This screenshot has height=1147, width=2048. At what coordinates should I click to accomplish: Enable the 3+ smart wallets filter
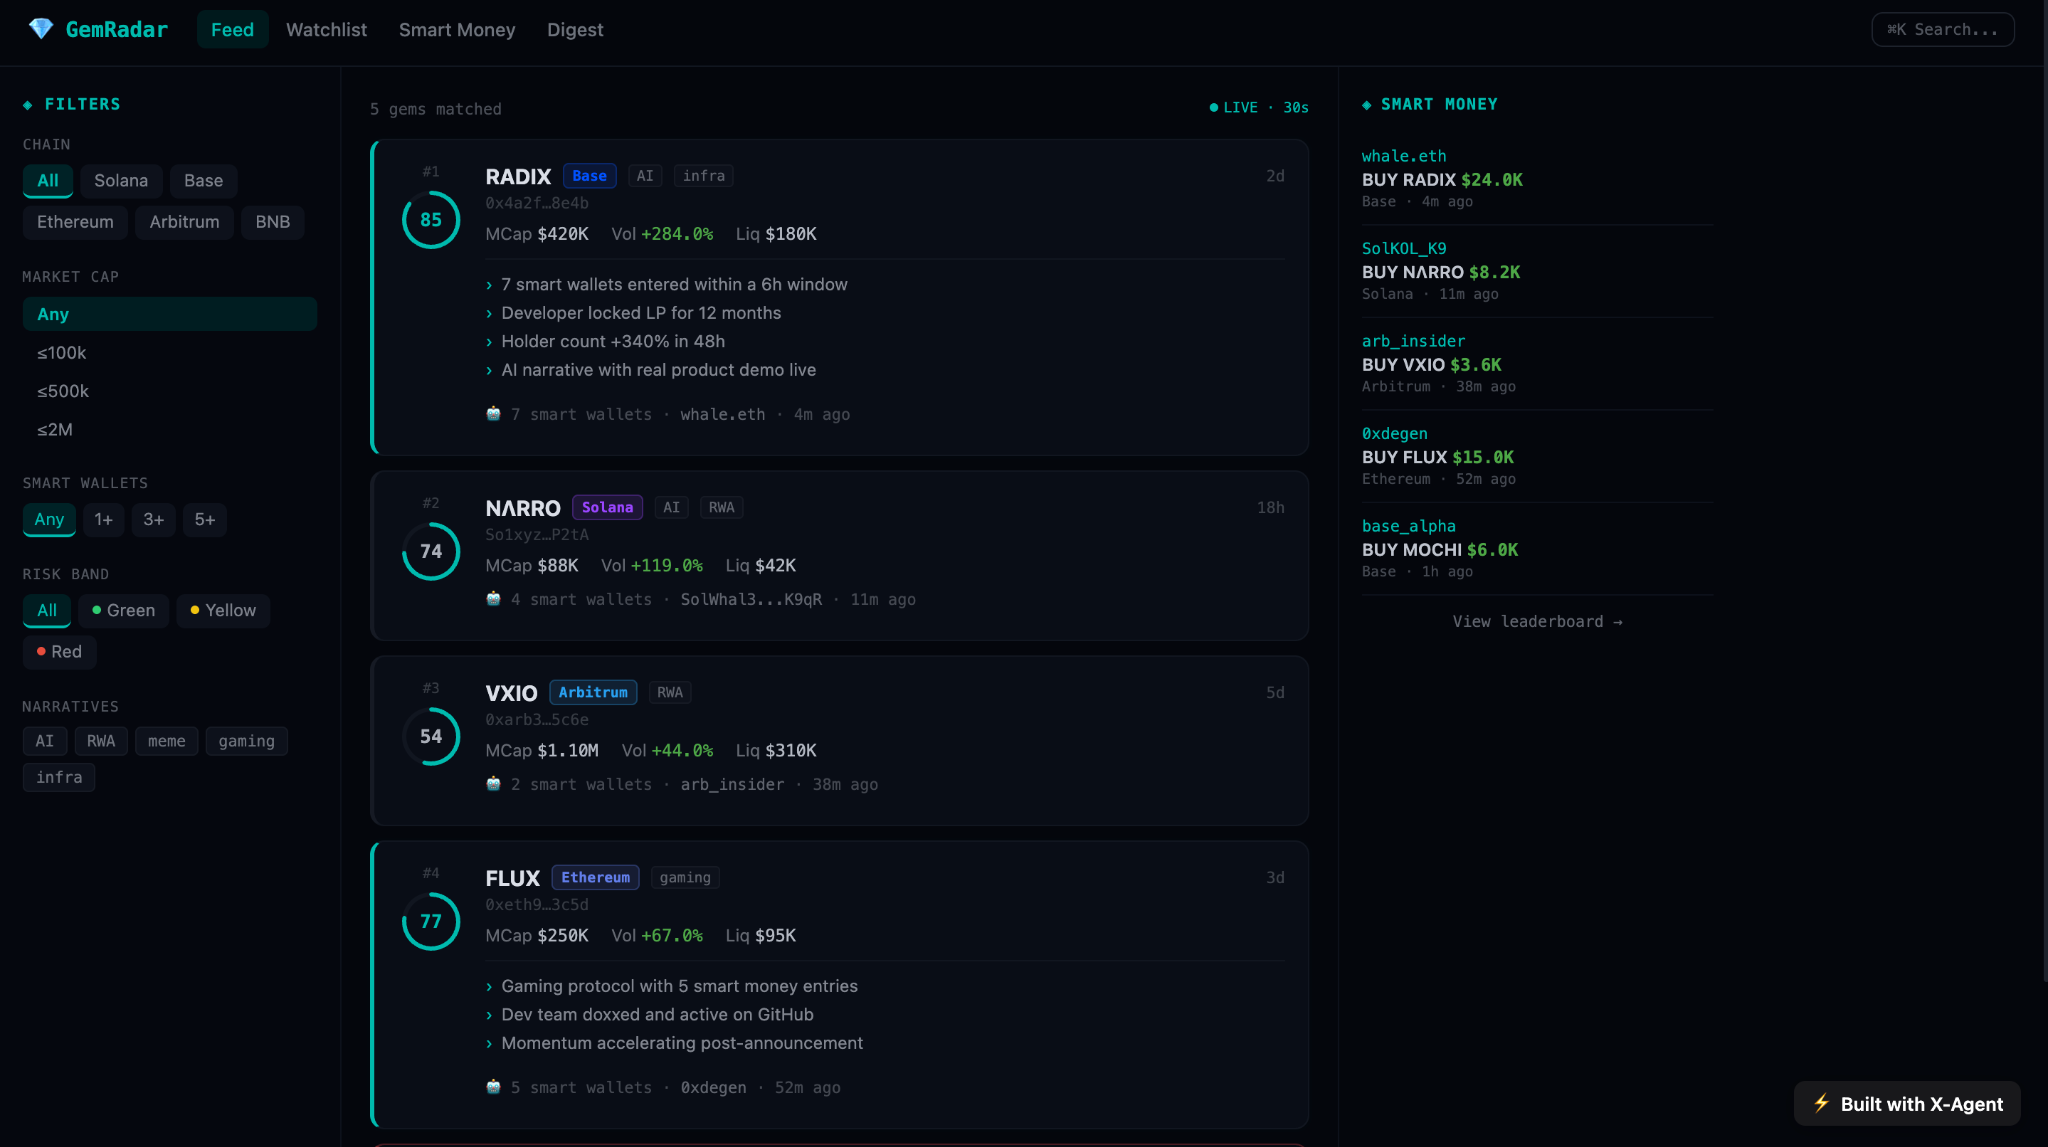click(x=153, y=520)
